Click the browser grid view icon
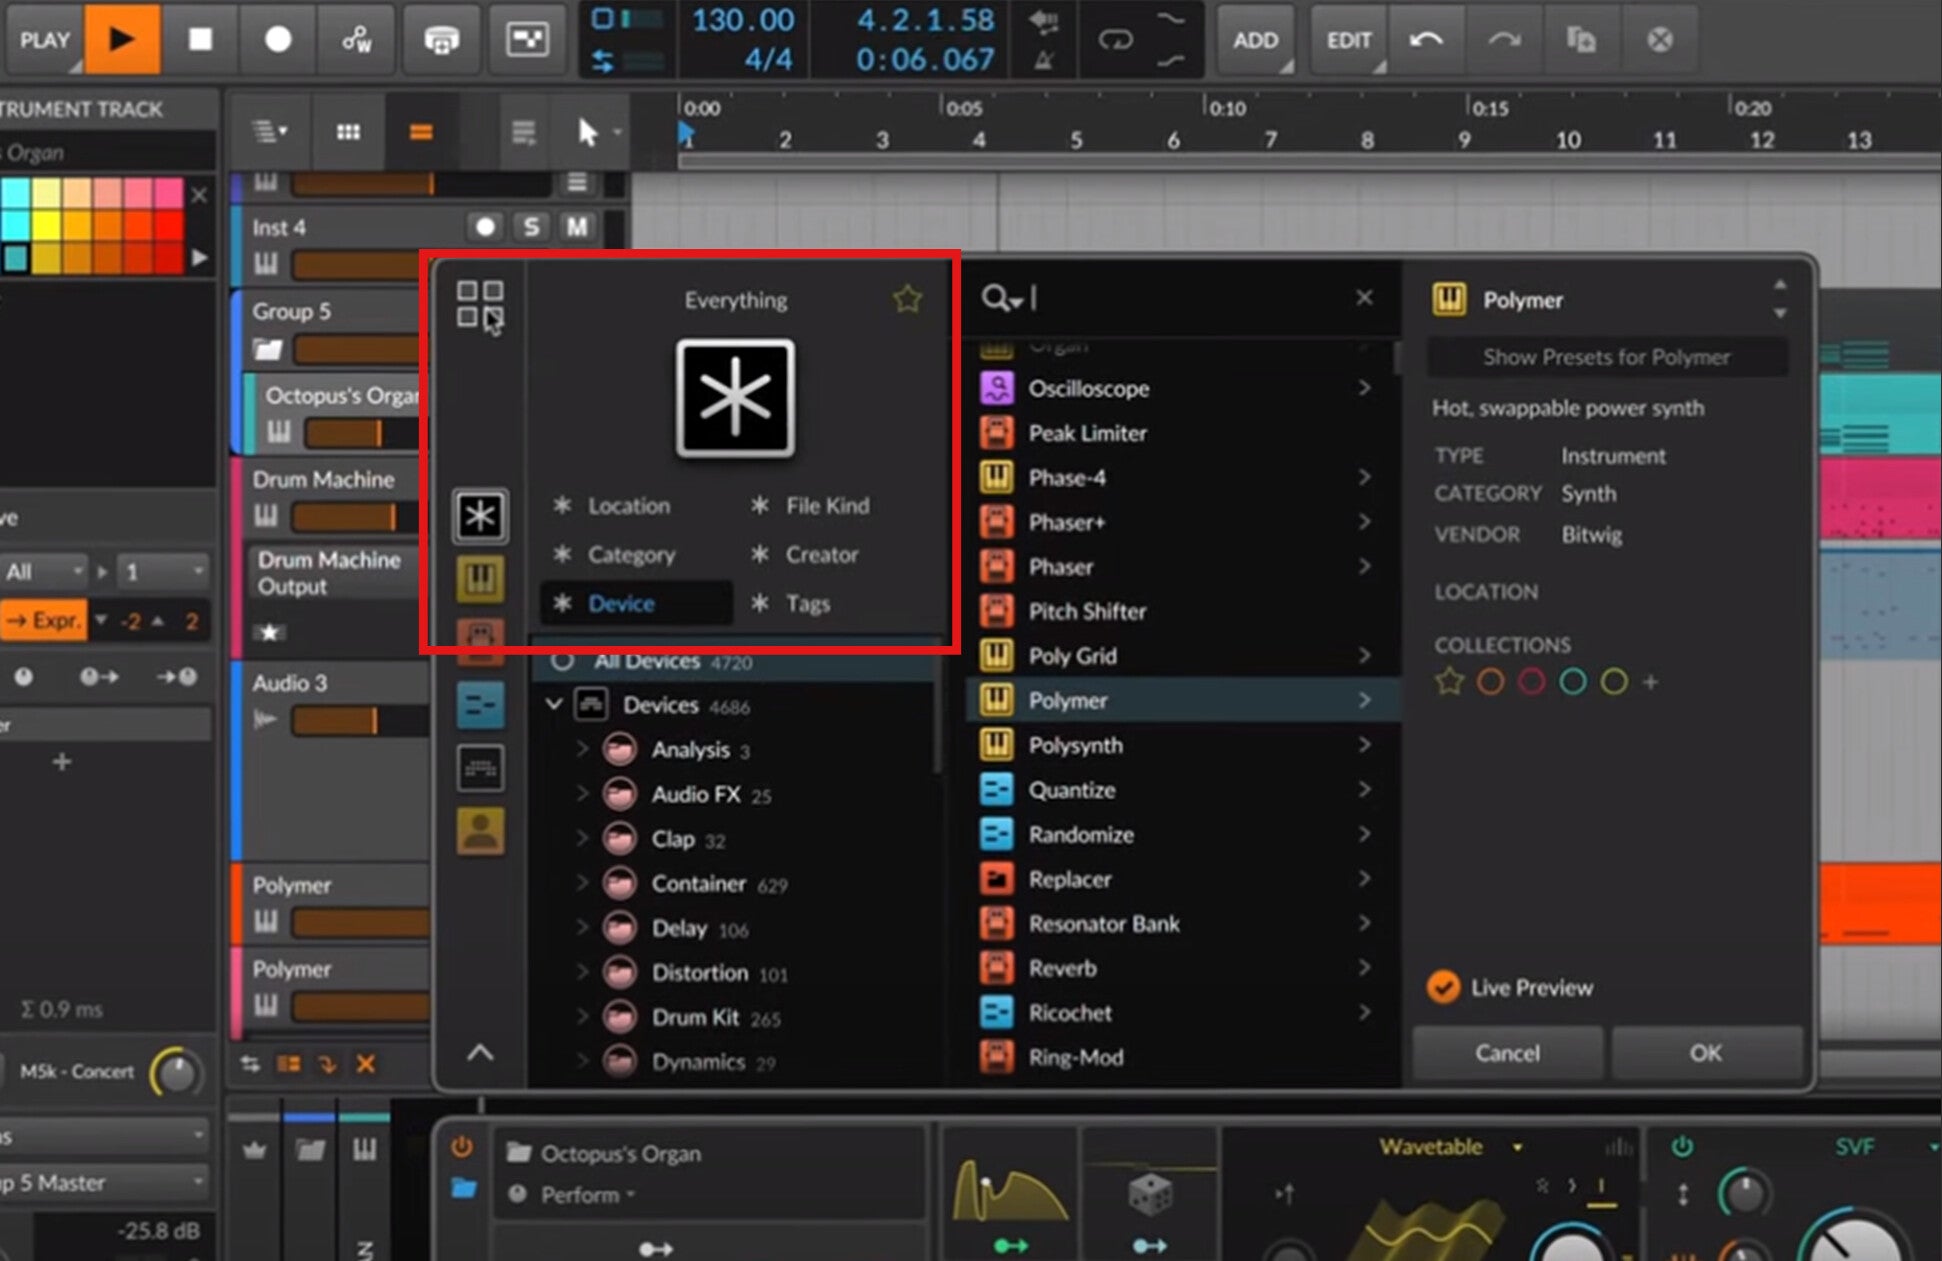 (479, 303)
